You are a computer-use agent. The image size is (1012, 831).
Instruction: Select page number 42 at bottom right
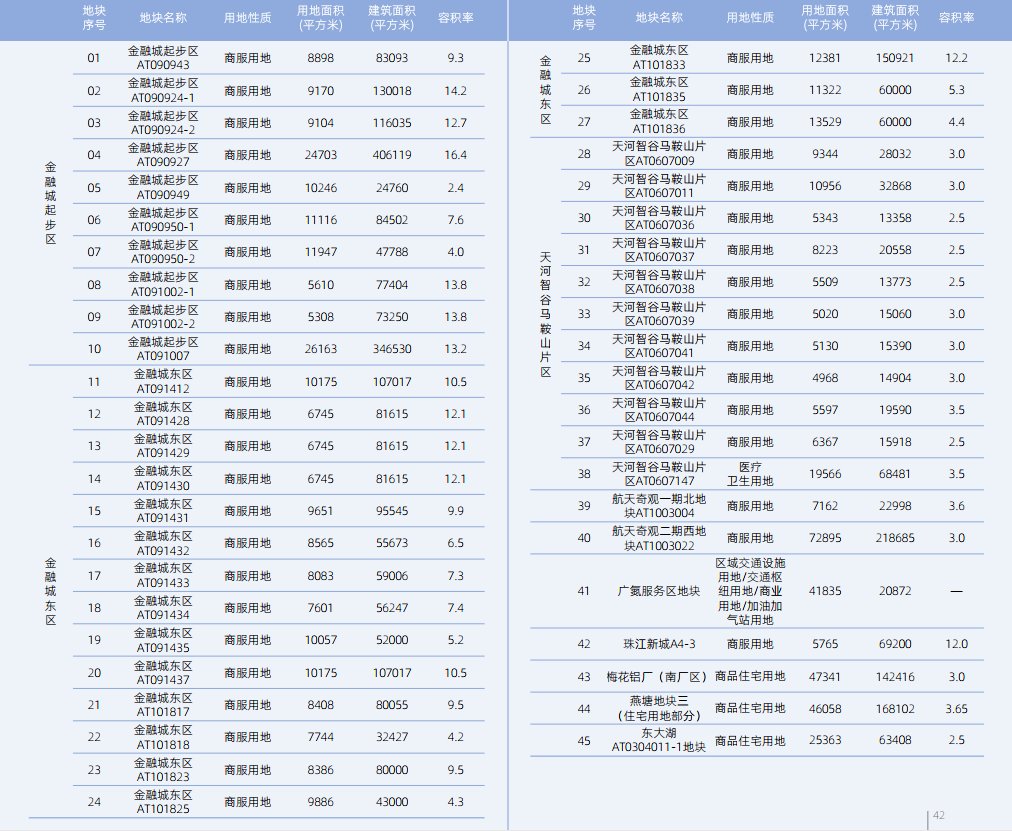pos(939,816)
